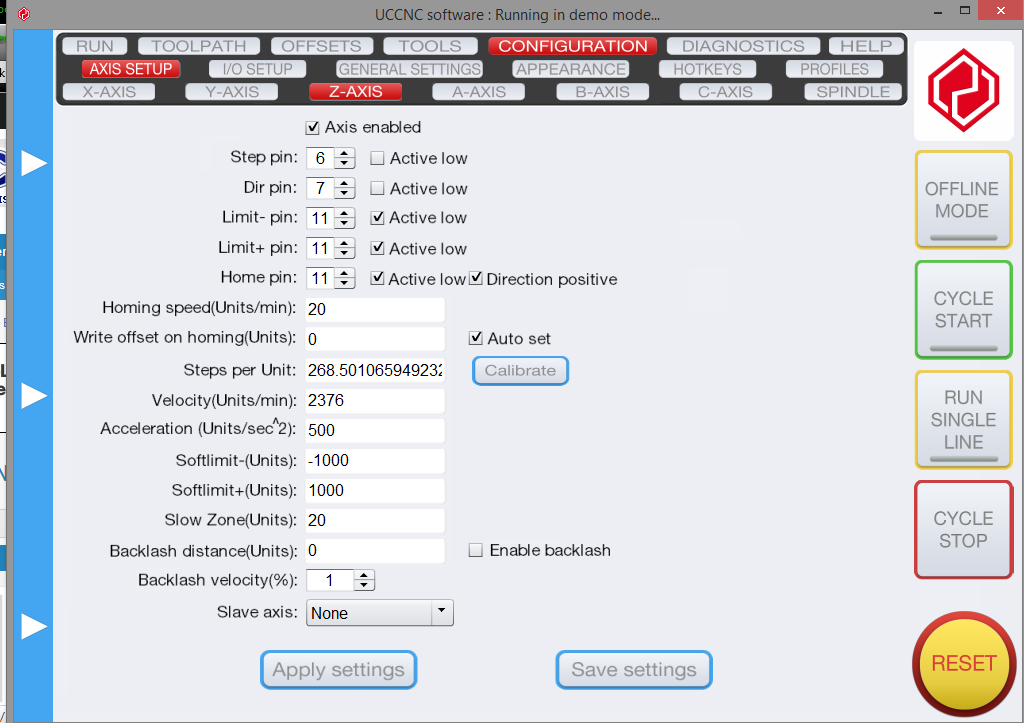1024x723 pixels.
Task: Open the Slave axis dropdown
Action: 441,613
